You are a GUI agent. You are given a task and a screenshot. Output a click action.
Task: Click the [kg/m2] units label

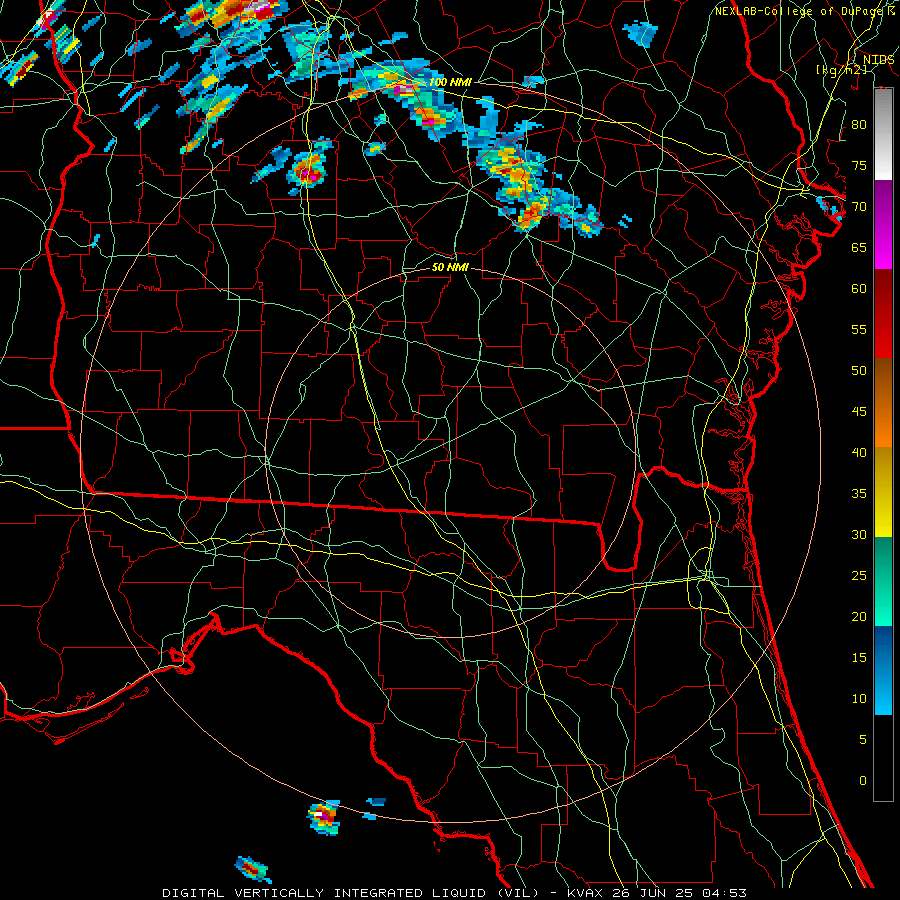(x=841, y=70)
